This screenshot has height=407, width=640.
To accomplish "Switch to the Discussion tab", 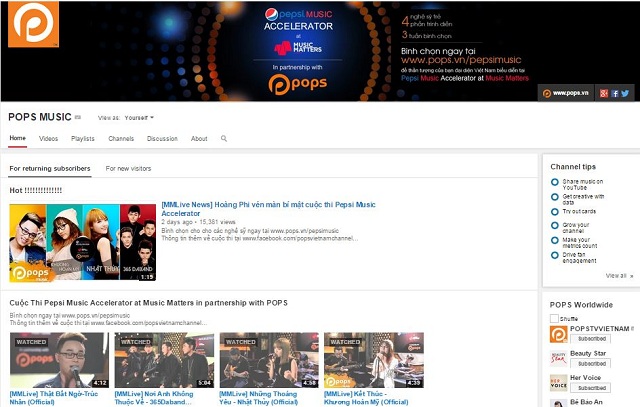I will [x=162, y=138].
